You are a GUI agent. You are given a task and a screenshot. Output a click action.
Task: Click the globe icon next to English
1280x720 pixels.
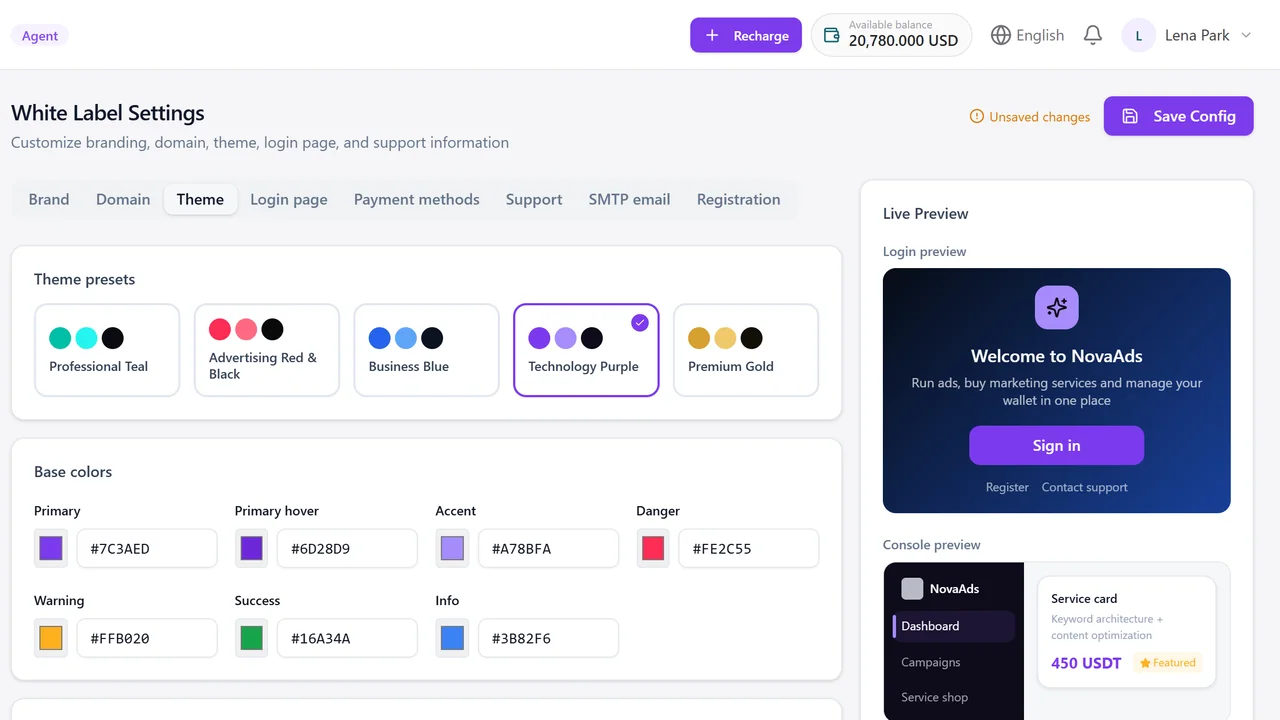coord(1001,35)
